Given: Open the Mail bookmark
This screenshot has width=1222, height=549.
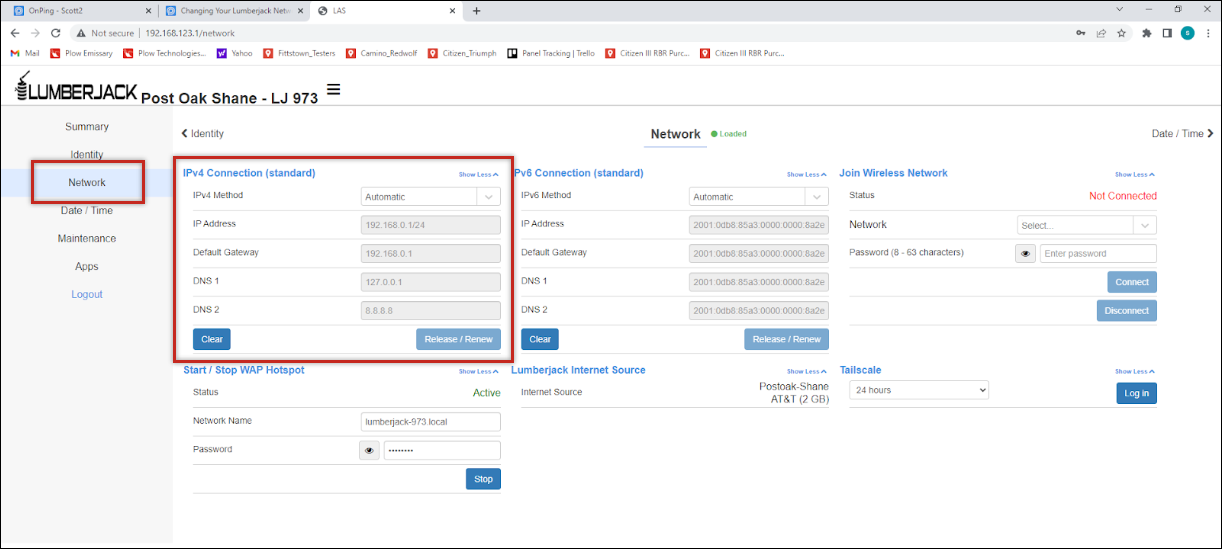Looking at the screenshot, I should [x=25, y=53].
